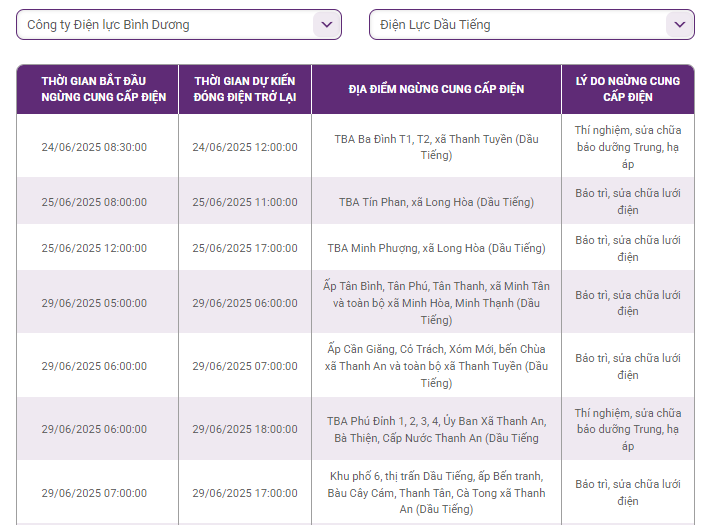
Task: Click start time 29/06/2025 05:00:00
Action: [x=94, y=302]
